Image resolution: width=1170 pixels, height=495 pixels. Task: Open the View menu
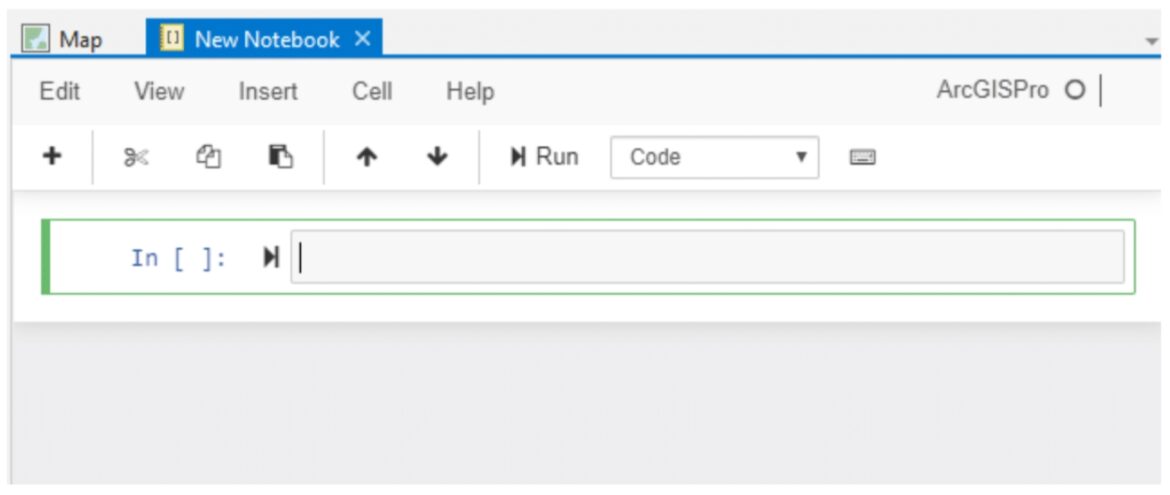pos(159,92)
